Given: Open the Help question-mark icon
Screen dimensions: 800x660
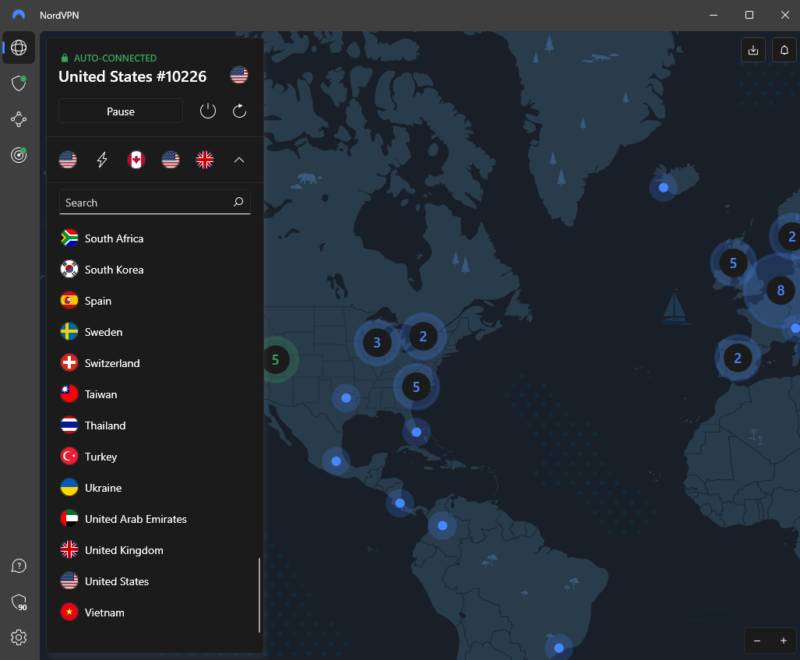Looking at the screenshot, I should point(19,566).
